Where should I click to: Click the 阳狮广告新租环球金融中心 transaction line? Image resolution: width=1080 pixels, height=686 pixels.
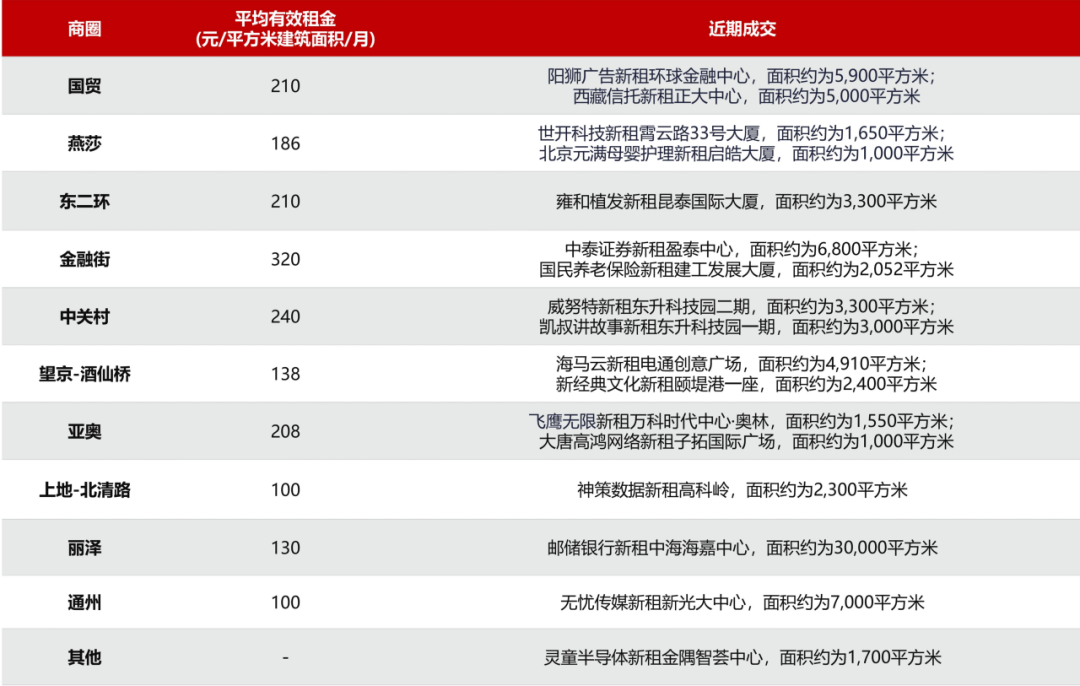(742, 76)
